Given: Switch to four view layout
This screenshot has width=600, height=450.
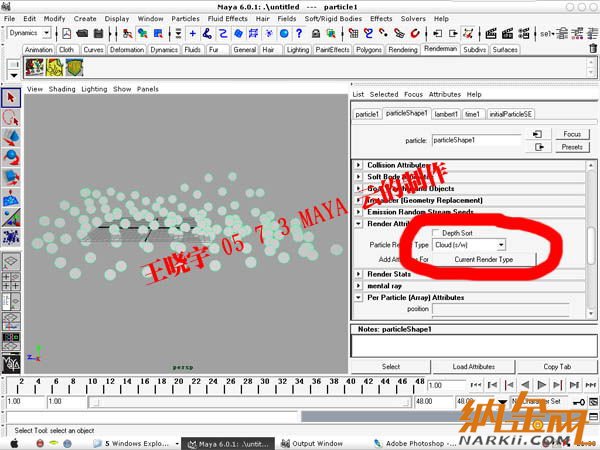Looking at the screenshot, I should [x=11, y=281].
